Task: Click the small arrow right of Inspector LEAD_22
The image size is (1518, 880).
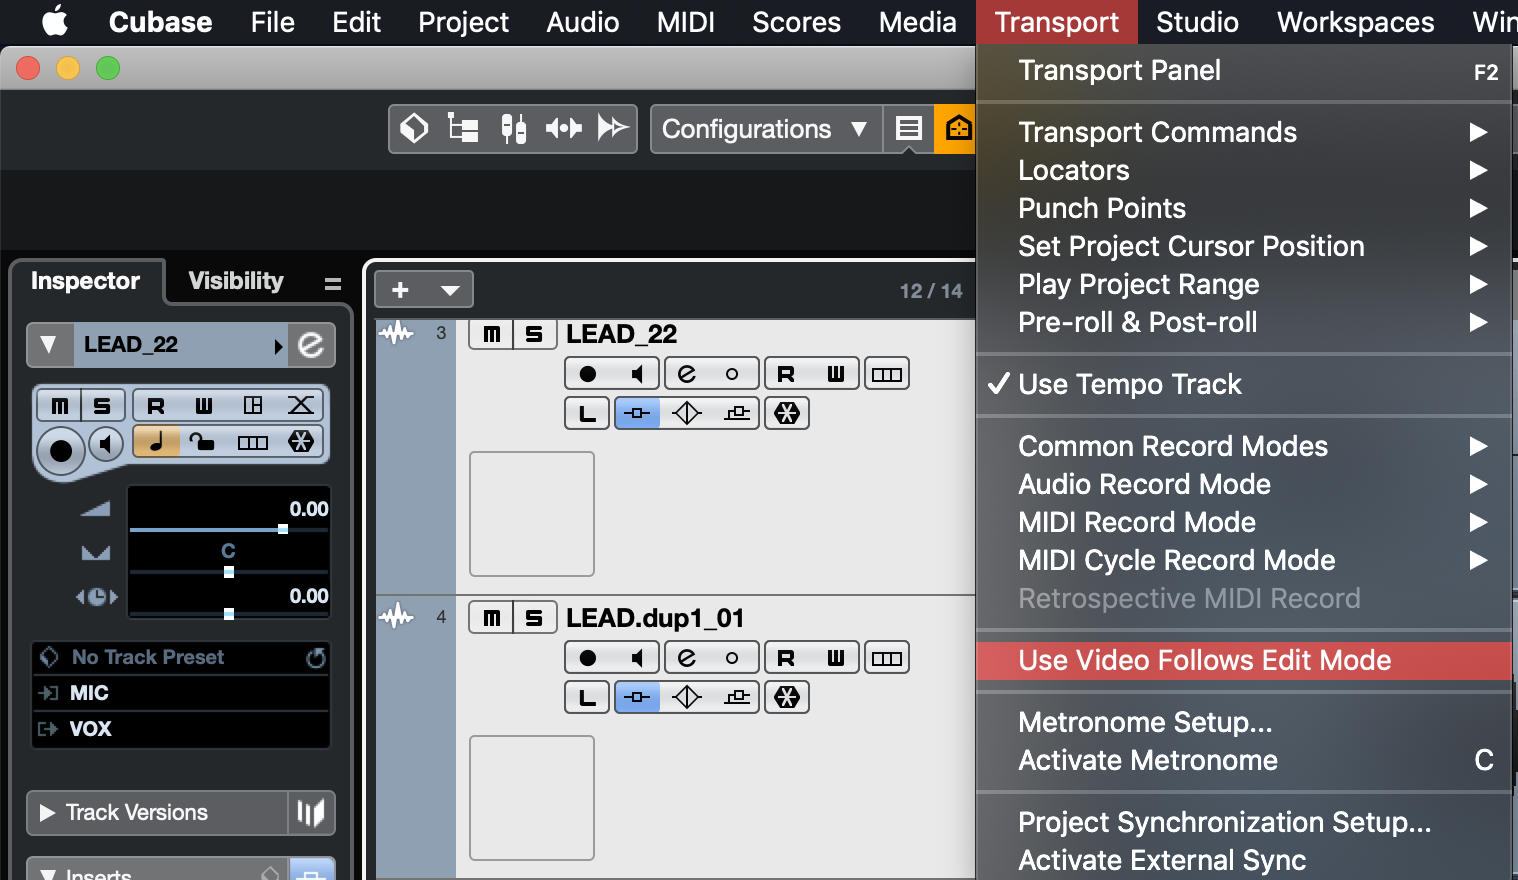Action: coord(278,346)
